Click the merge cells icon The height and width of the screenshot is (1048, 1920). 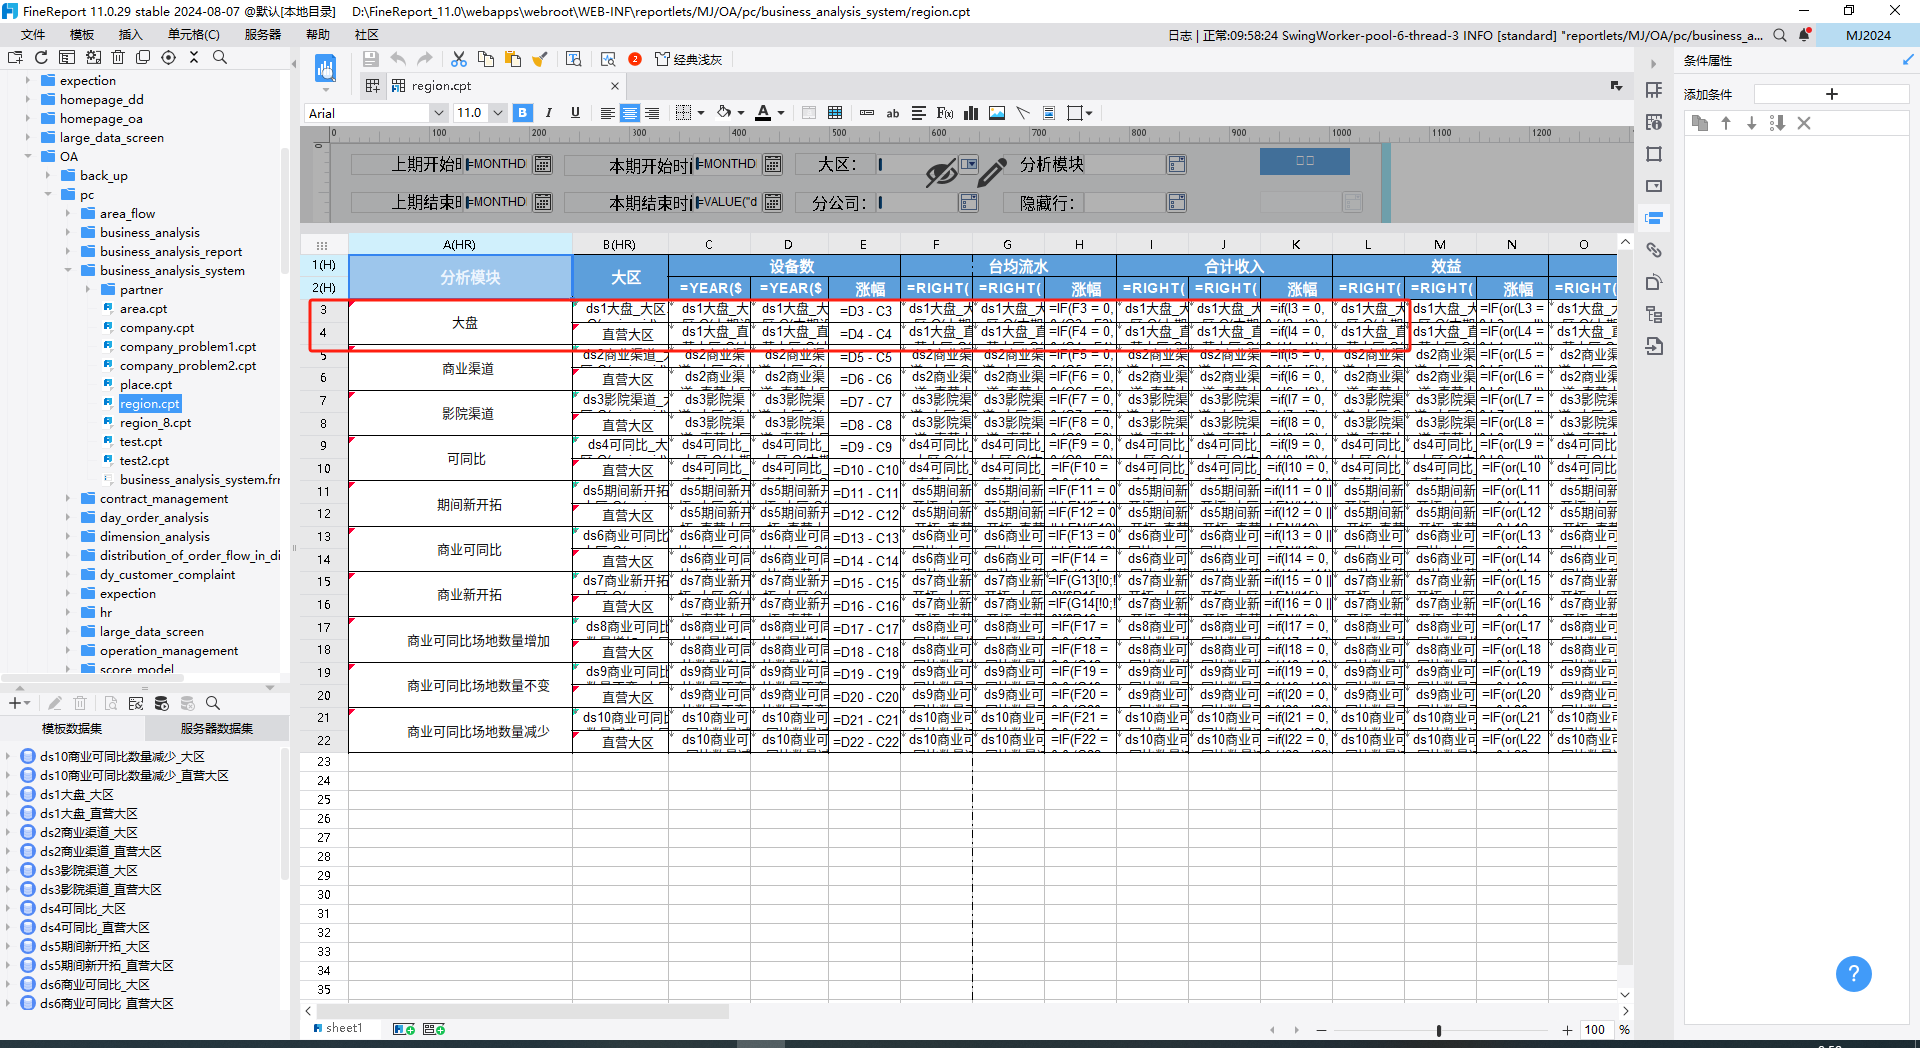coord(809,113)
